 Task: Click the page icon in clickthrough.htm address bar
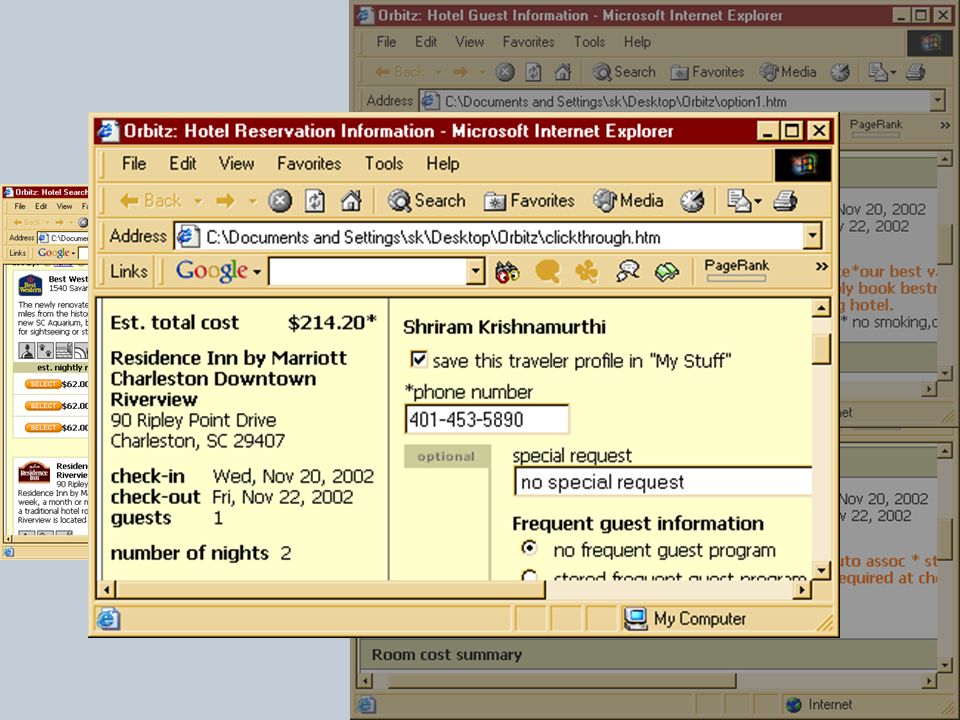(189, 237)
